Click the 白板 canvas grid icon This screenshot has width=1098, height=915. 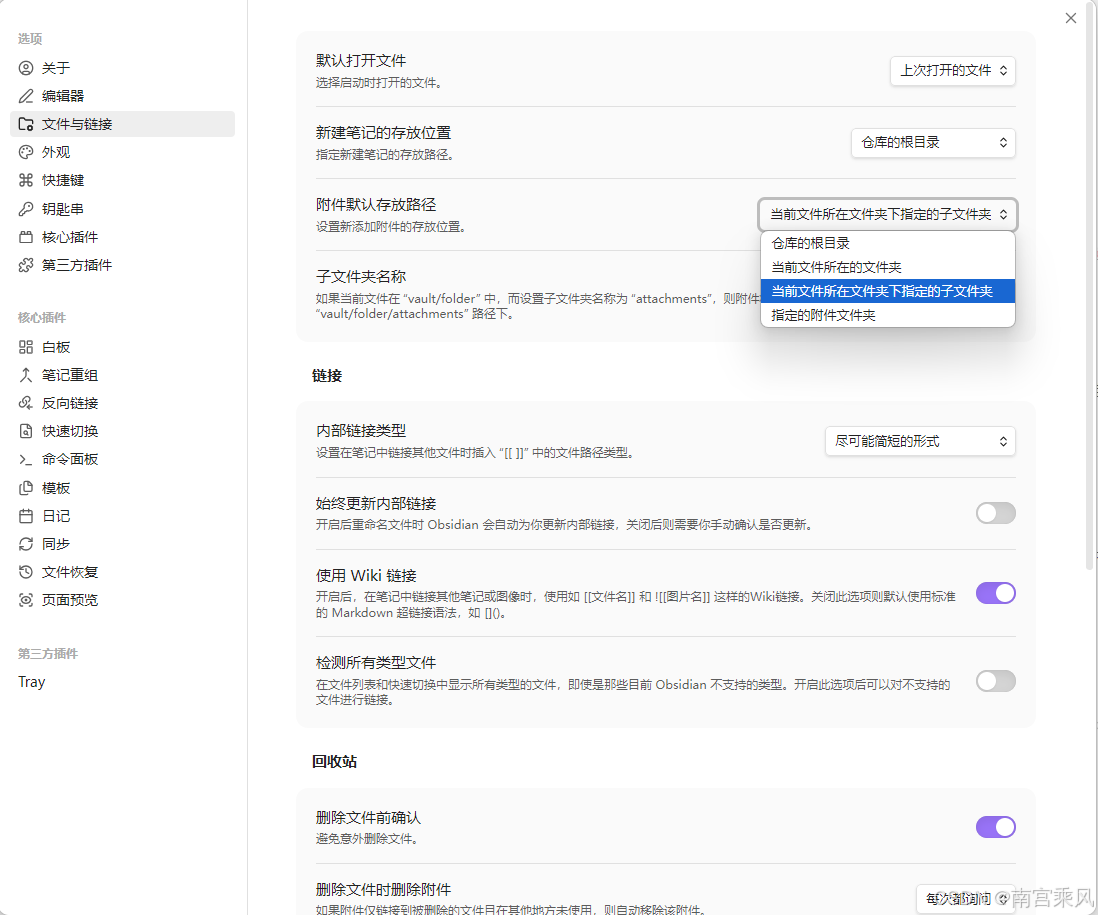click(x=26, y=347)
